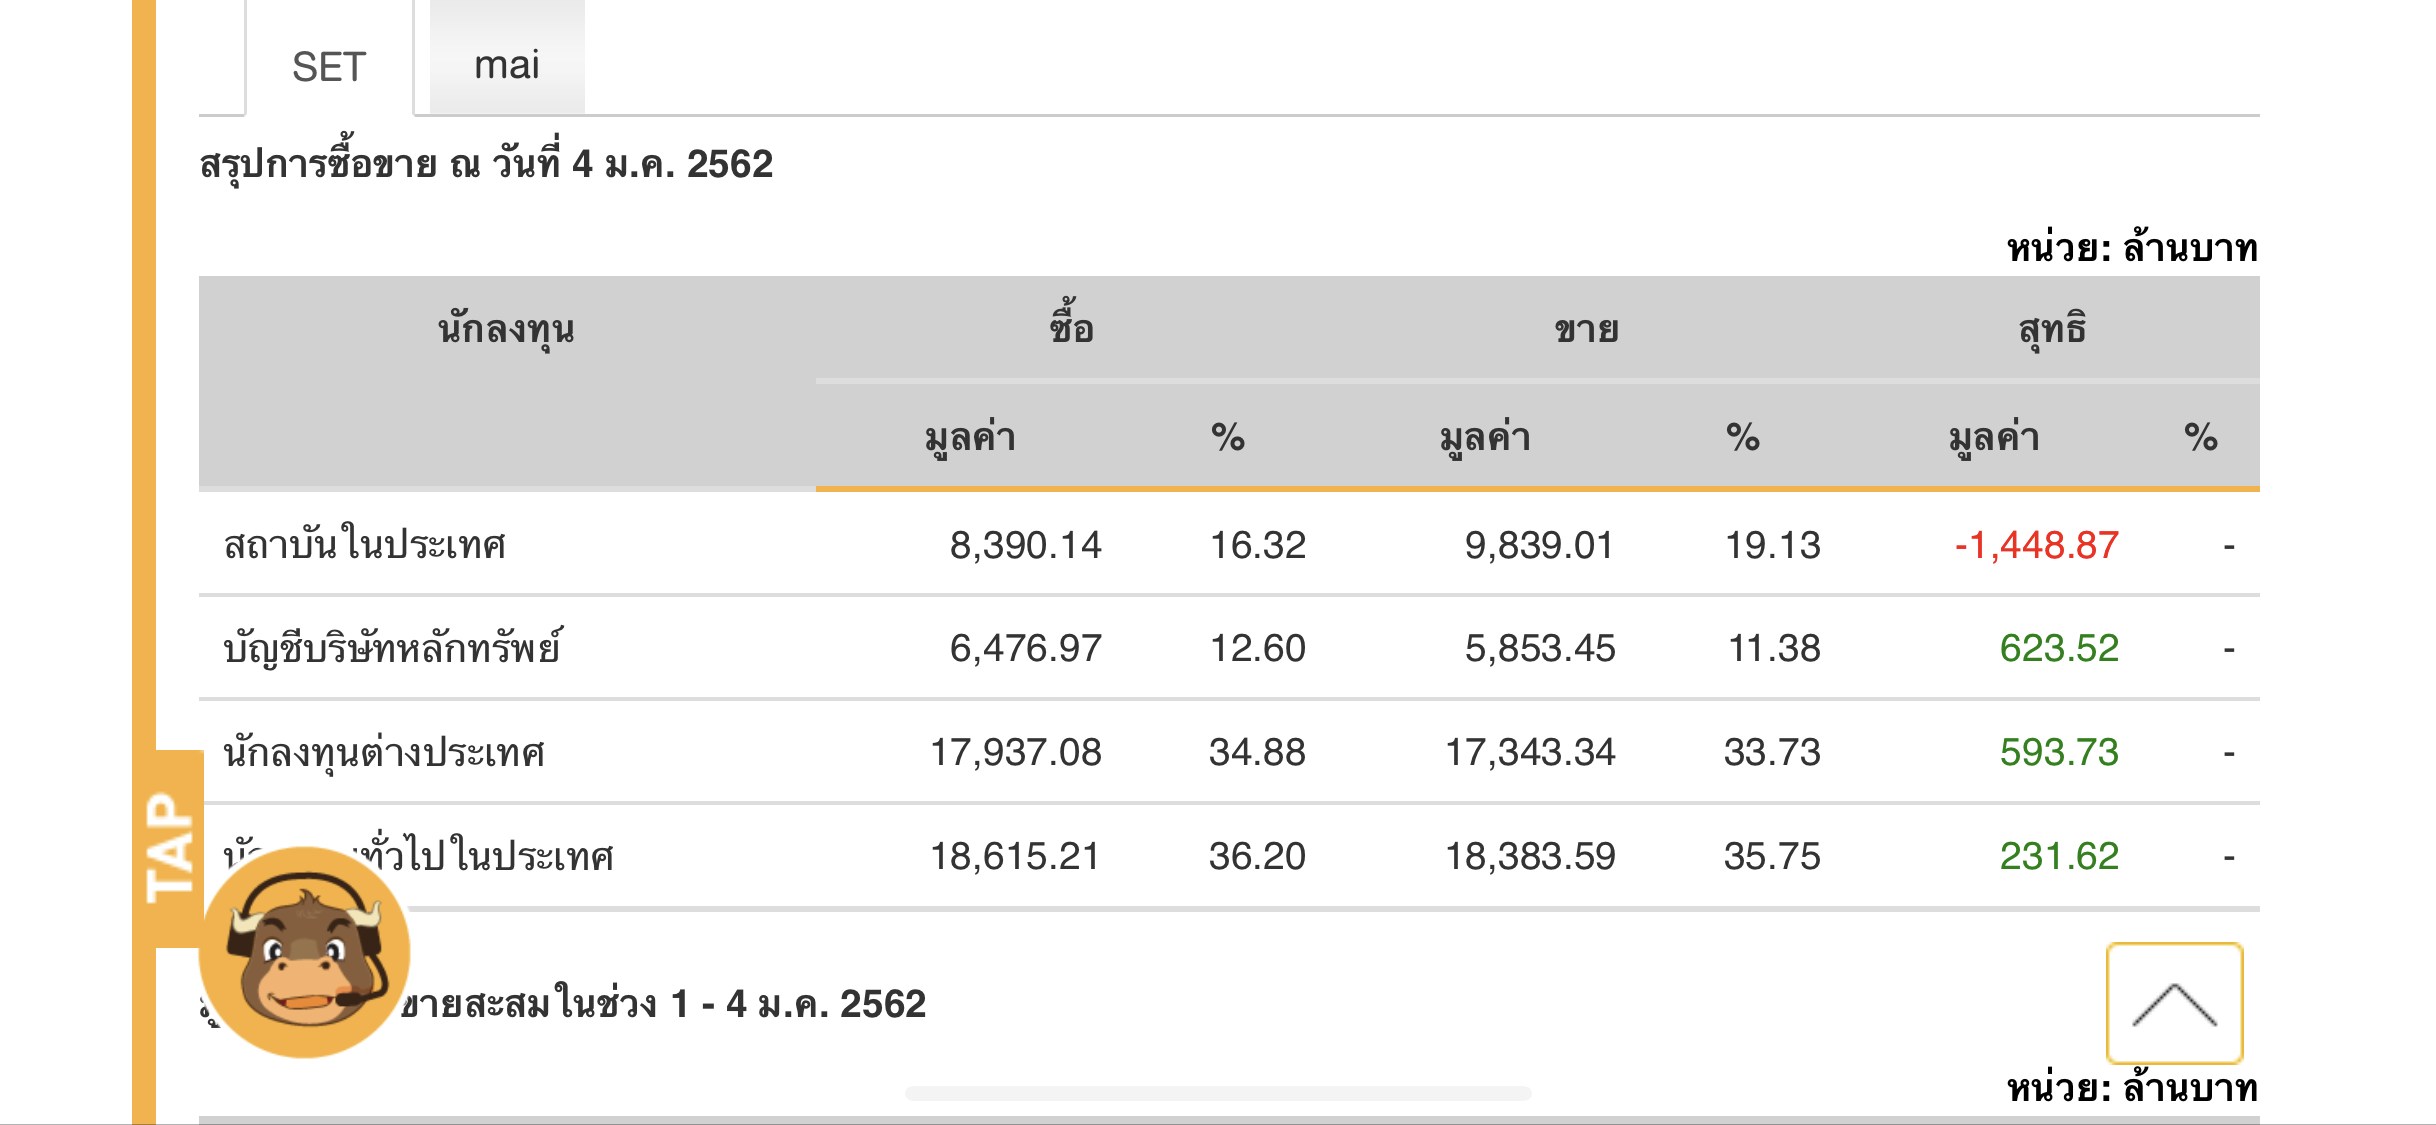Click the summary heading dated 4 ม.ค. 2562
Viewport: 2436px width, 1125px height.
486,164
